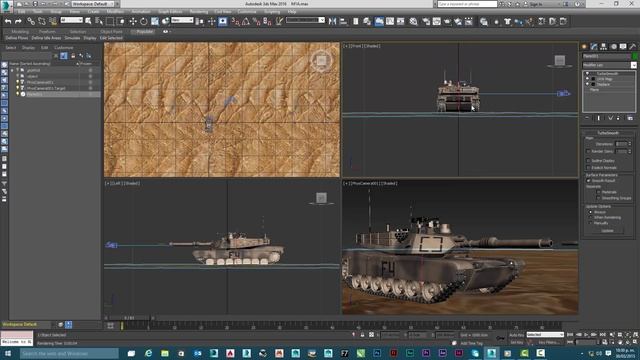Click Pin Stack below modifier stack
640x360 pixels.
588,118
